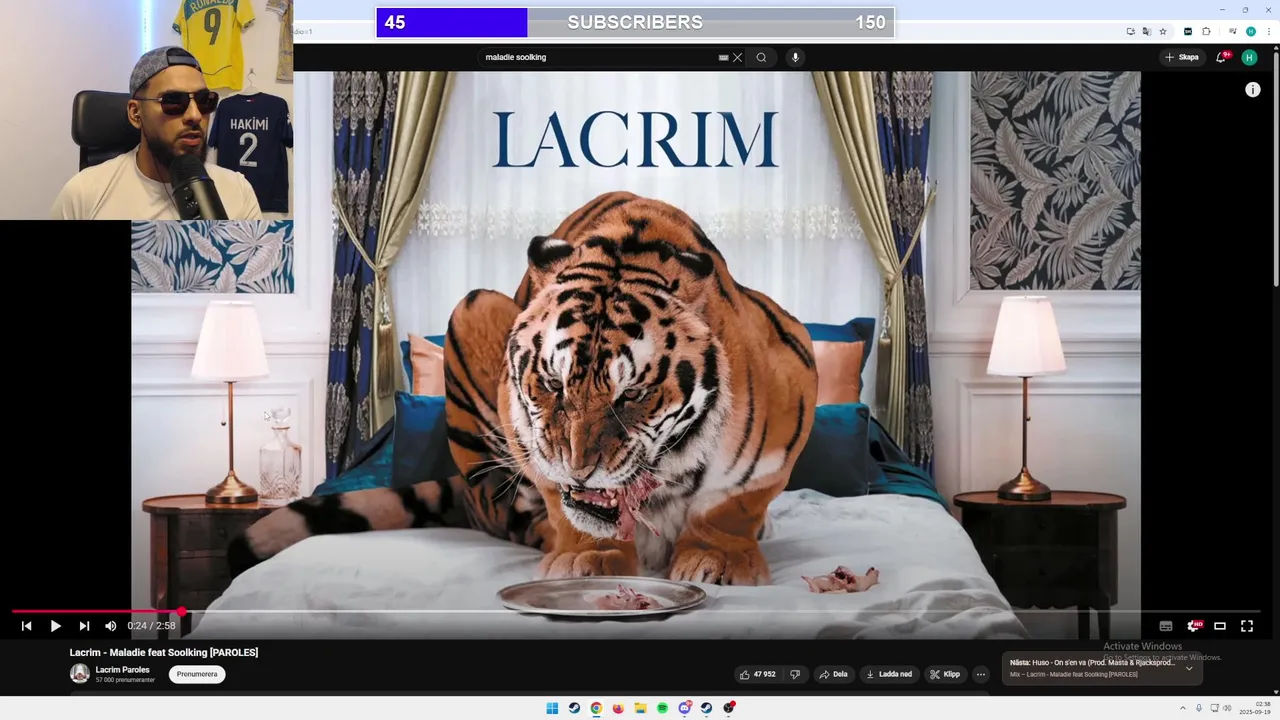Skip to the next video
The width and height of the screenshot is (1280, 720).
(x=84, y=626)
